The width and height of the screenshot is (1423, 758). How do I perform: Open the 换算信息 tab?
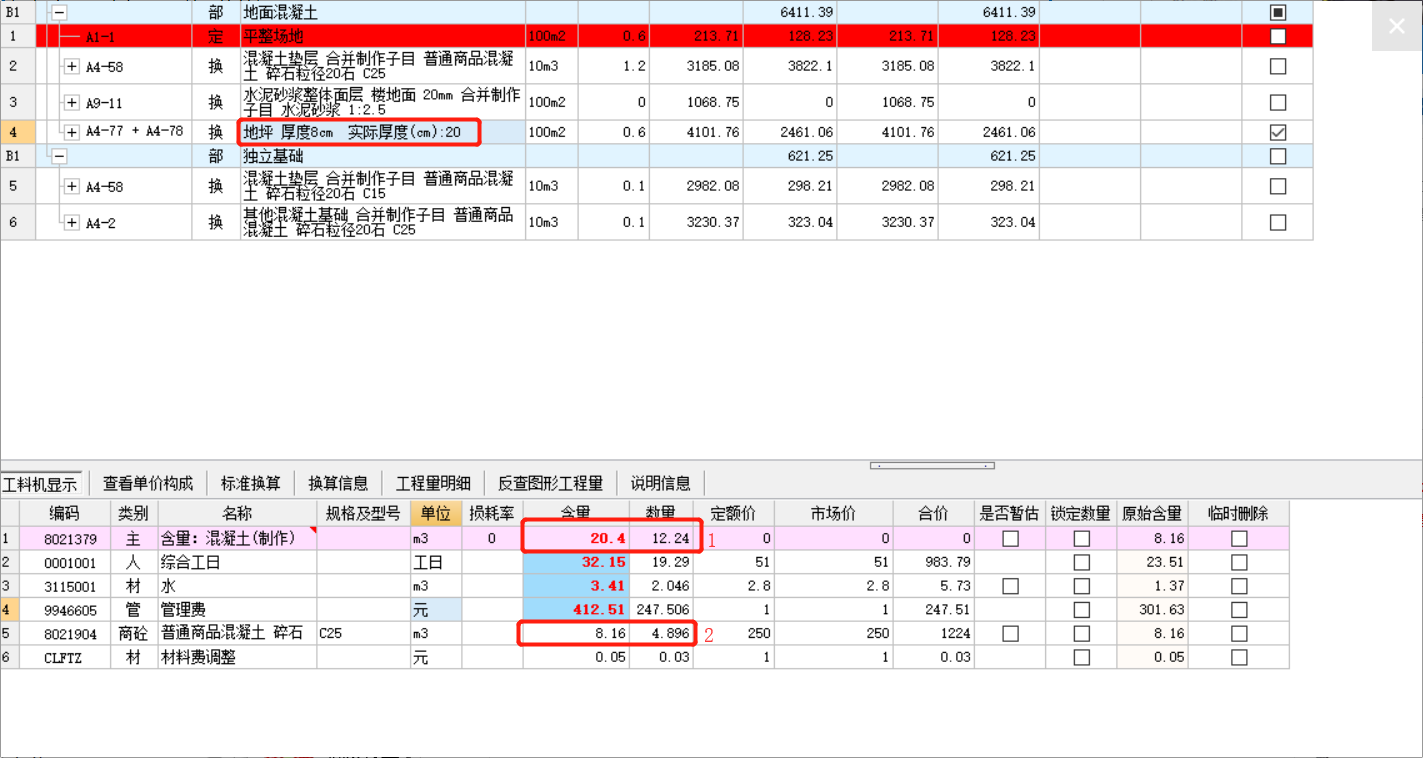point(338,483)
